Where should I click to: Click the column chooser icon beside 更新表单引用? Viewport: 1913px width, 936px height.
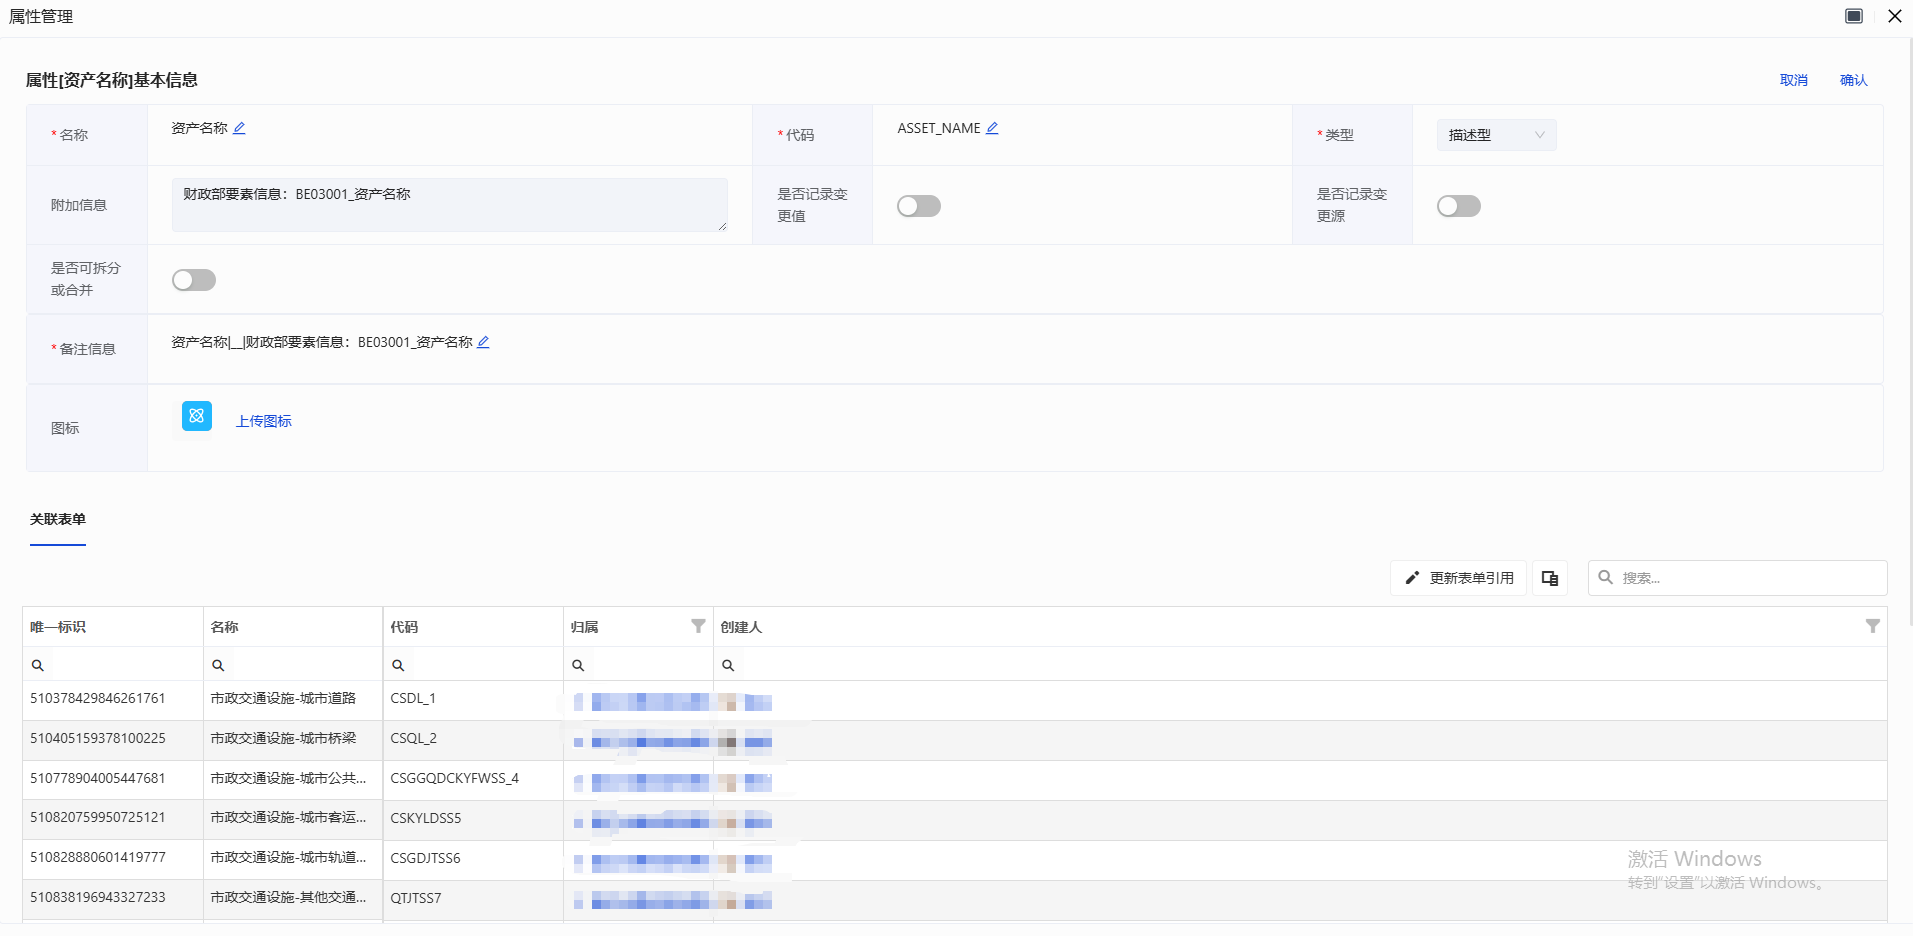coord(1550,578)
